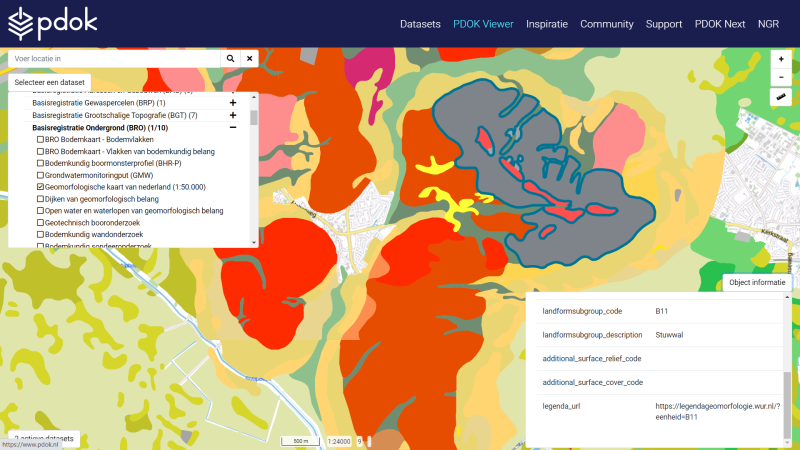Collapse Basisregistratie Ondergrond (BRO) minus
Viewport: 800px width, 450px height.
(233, 128)
